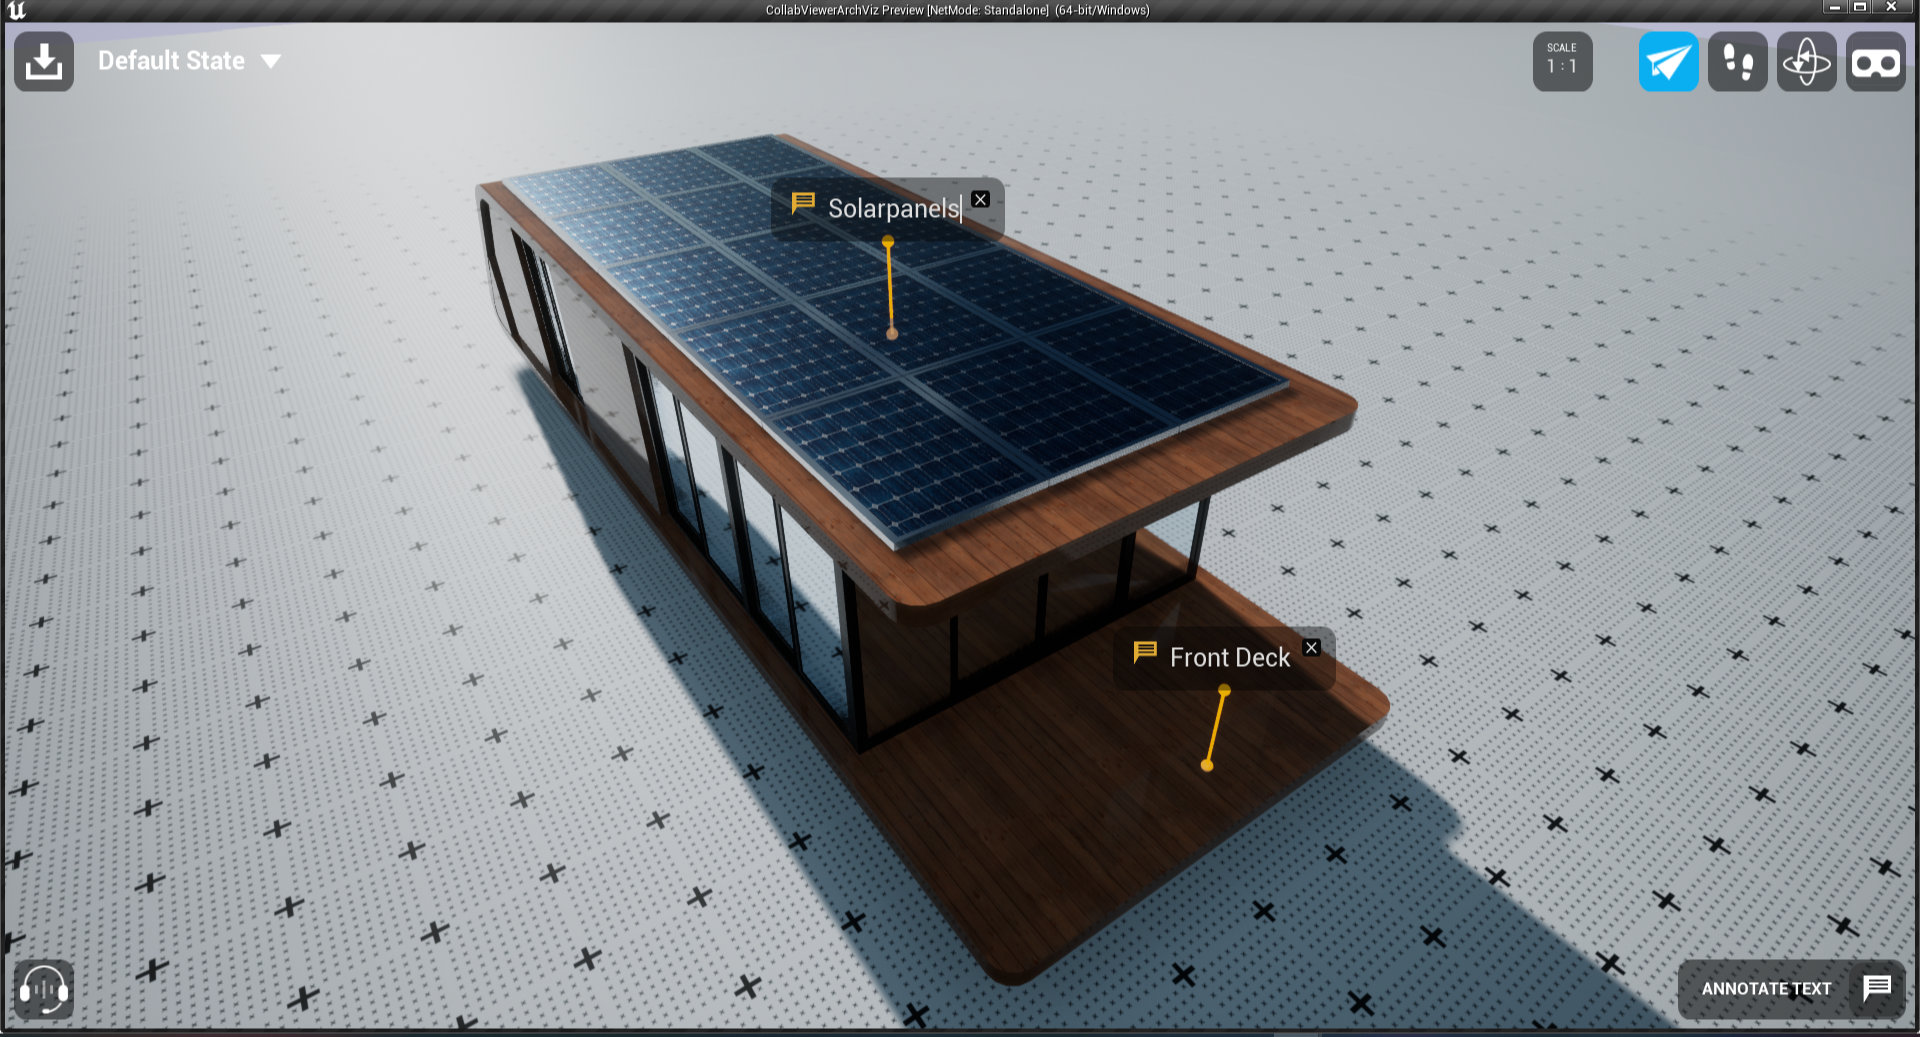This screenshot has width=1920, height=1037.
Task: Click the Solarpanels comment icon
Action: click(803, 203)
